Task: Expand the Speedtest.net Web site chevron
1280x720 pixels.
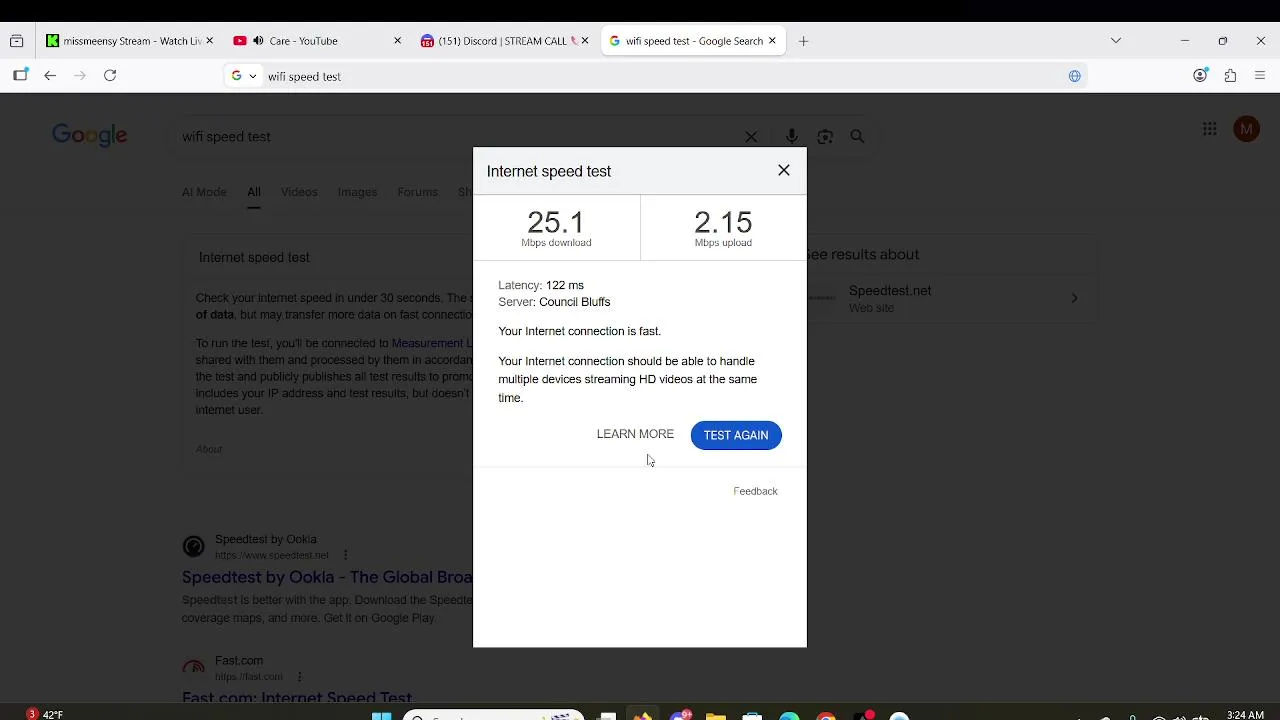Action: click(x=1074, y=298)
